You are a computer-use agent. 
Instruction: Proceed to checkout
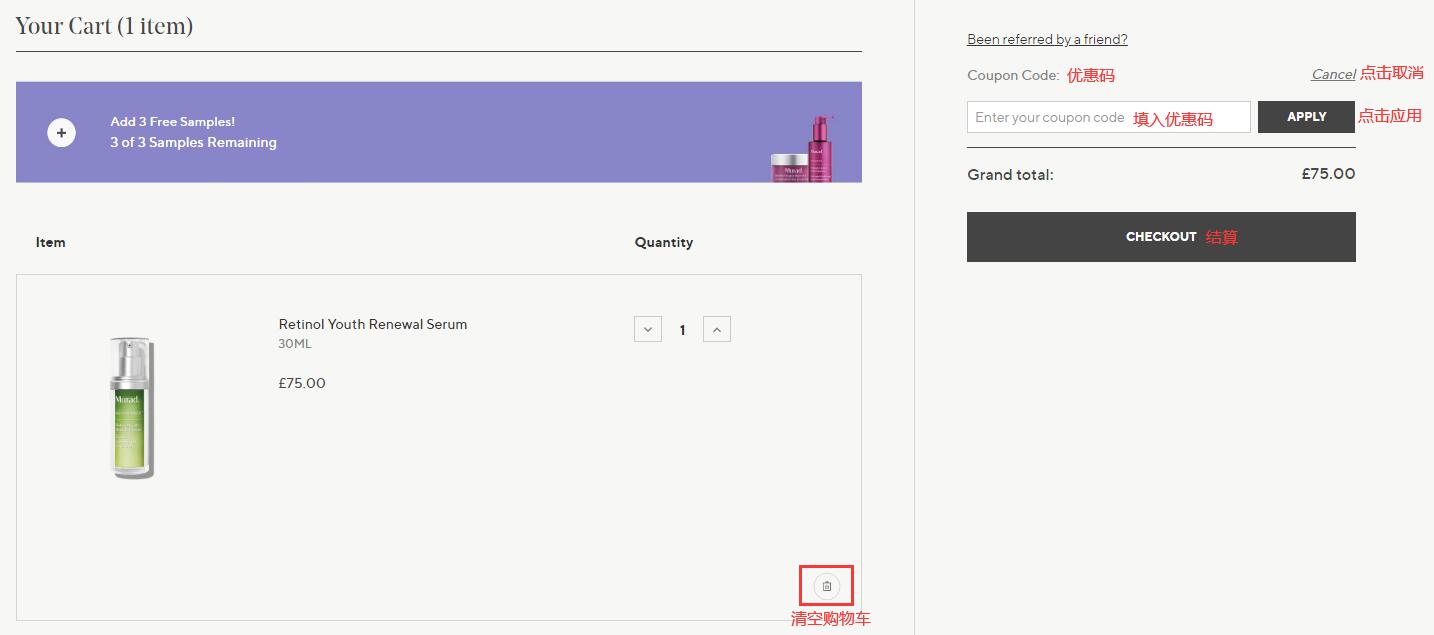tap(1161, 237)
